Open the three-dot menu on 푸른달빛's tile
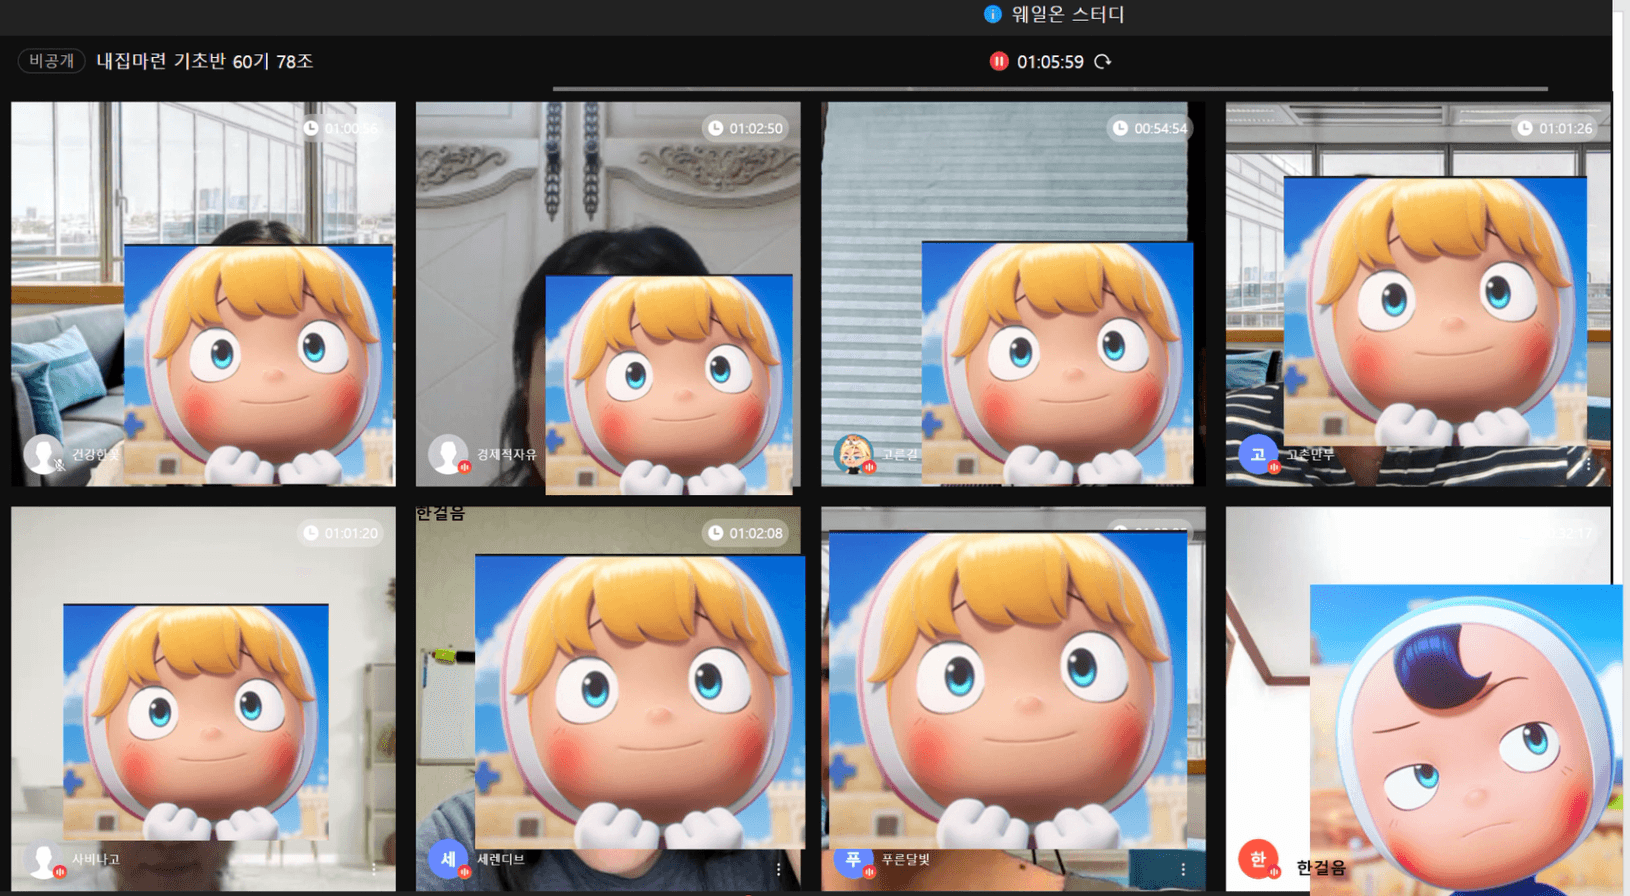The width and height of the screenshot is (1630, 896). click(x=1183, y=869)
